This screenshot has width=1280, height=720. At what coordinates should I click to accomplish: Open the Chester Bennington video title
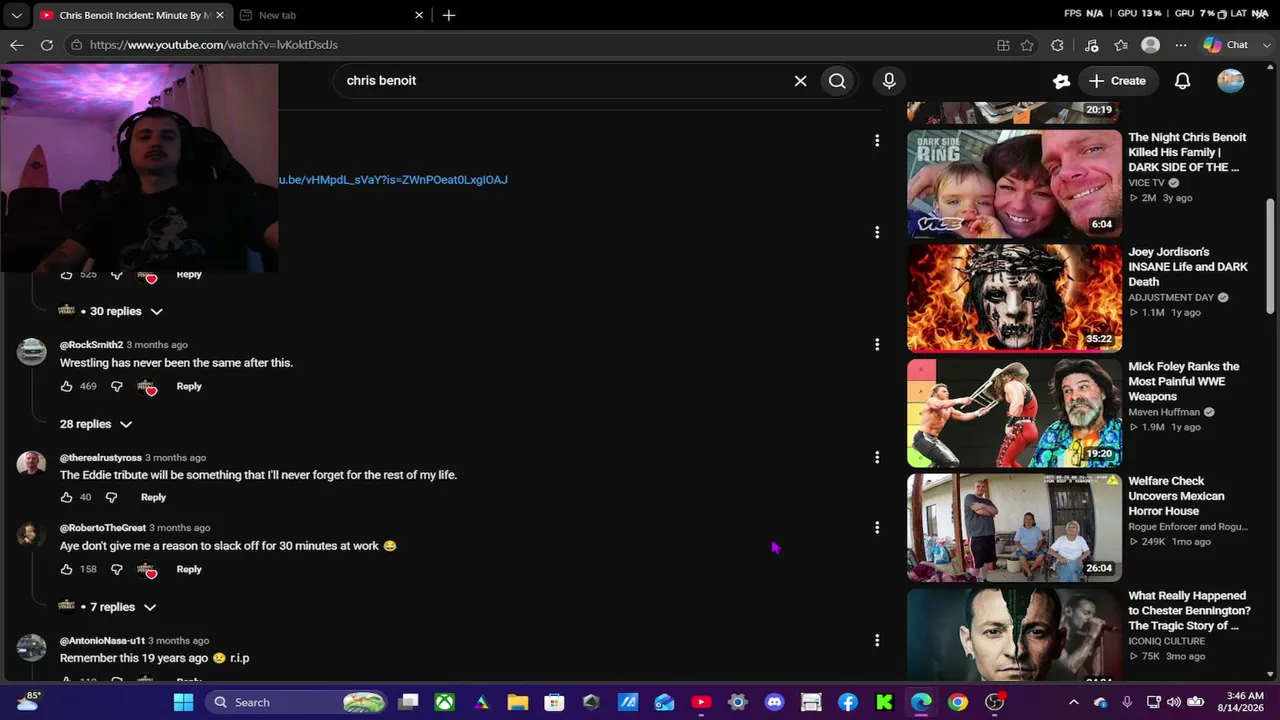[1189, 611]
